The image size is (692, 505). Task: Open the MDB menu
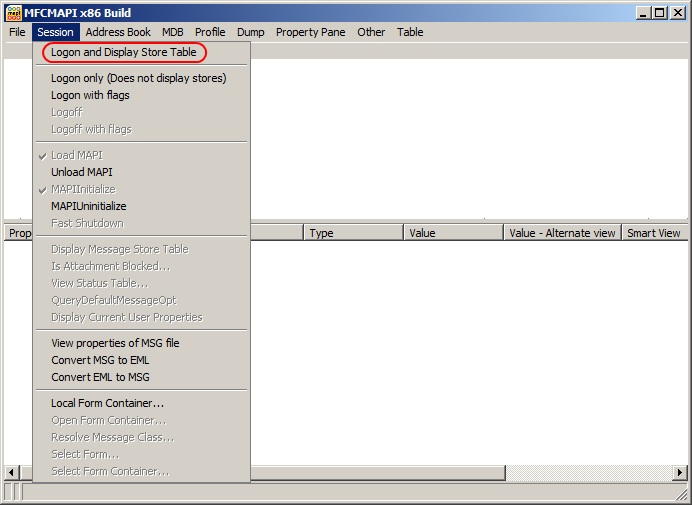coord(173,32)
